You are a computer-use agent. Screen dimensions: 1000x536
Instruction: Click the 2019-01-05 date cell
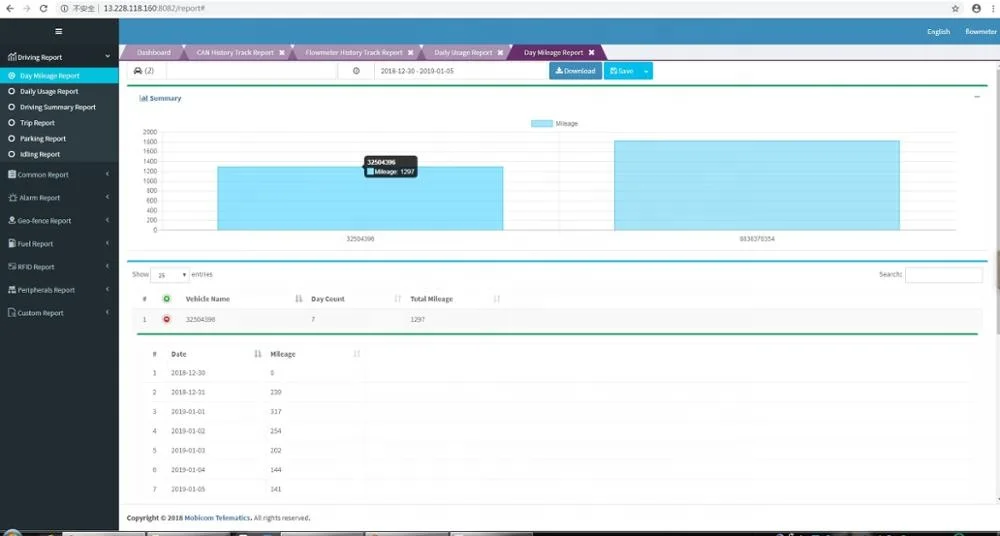click(188, 489)
